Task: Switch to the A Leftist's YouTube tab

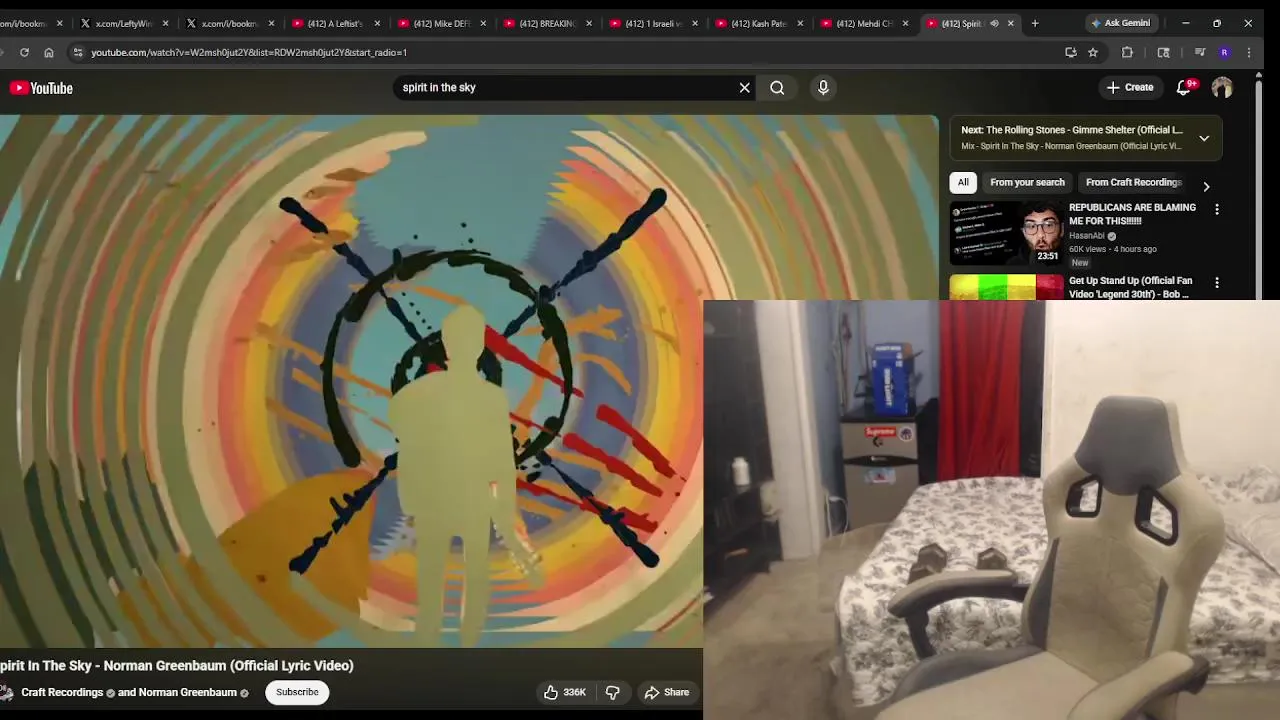Action: [335, 23]
